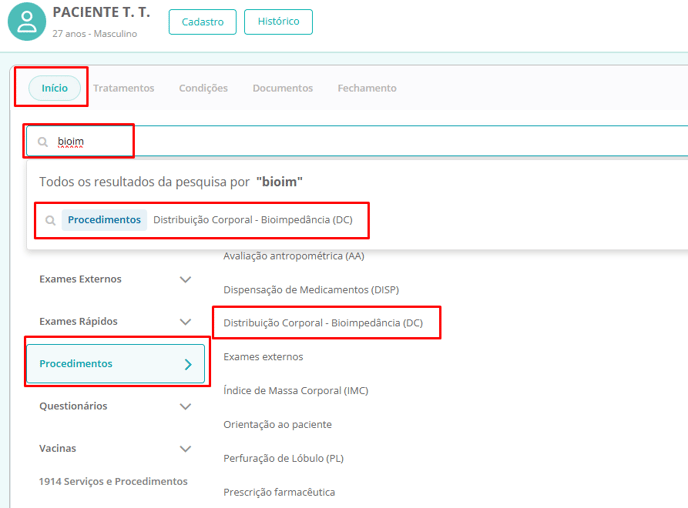
Task: Switch to the Tratamentos tab
Action: coord(124,88)
